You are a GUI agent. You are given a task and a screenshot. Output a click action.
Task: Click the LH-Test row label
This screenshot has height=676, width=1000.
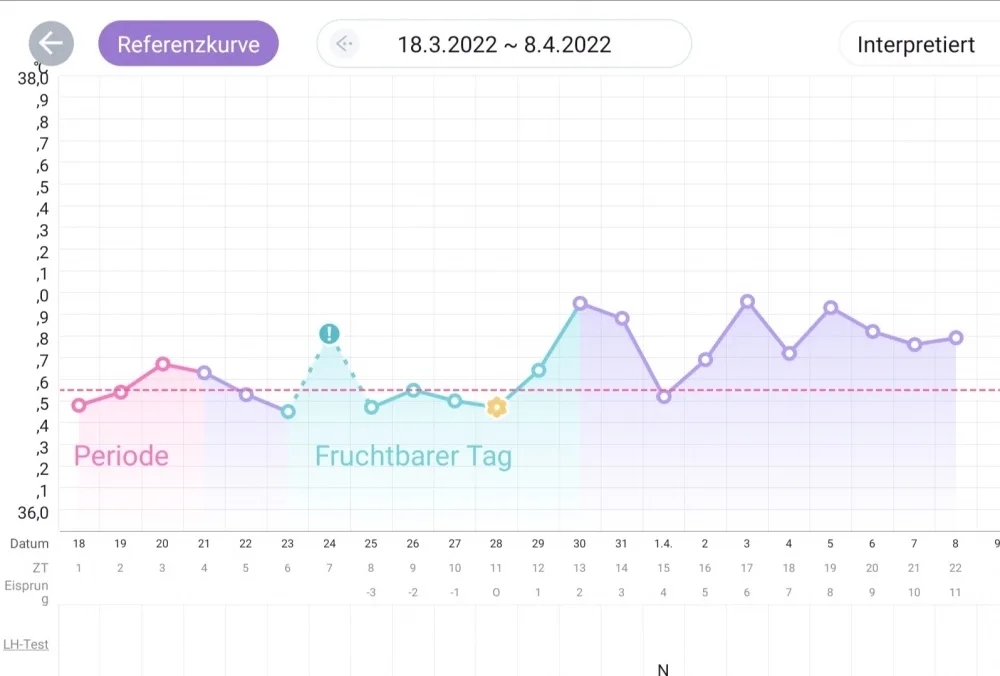pyautogui.click(x=26, y=644)
